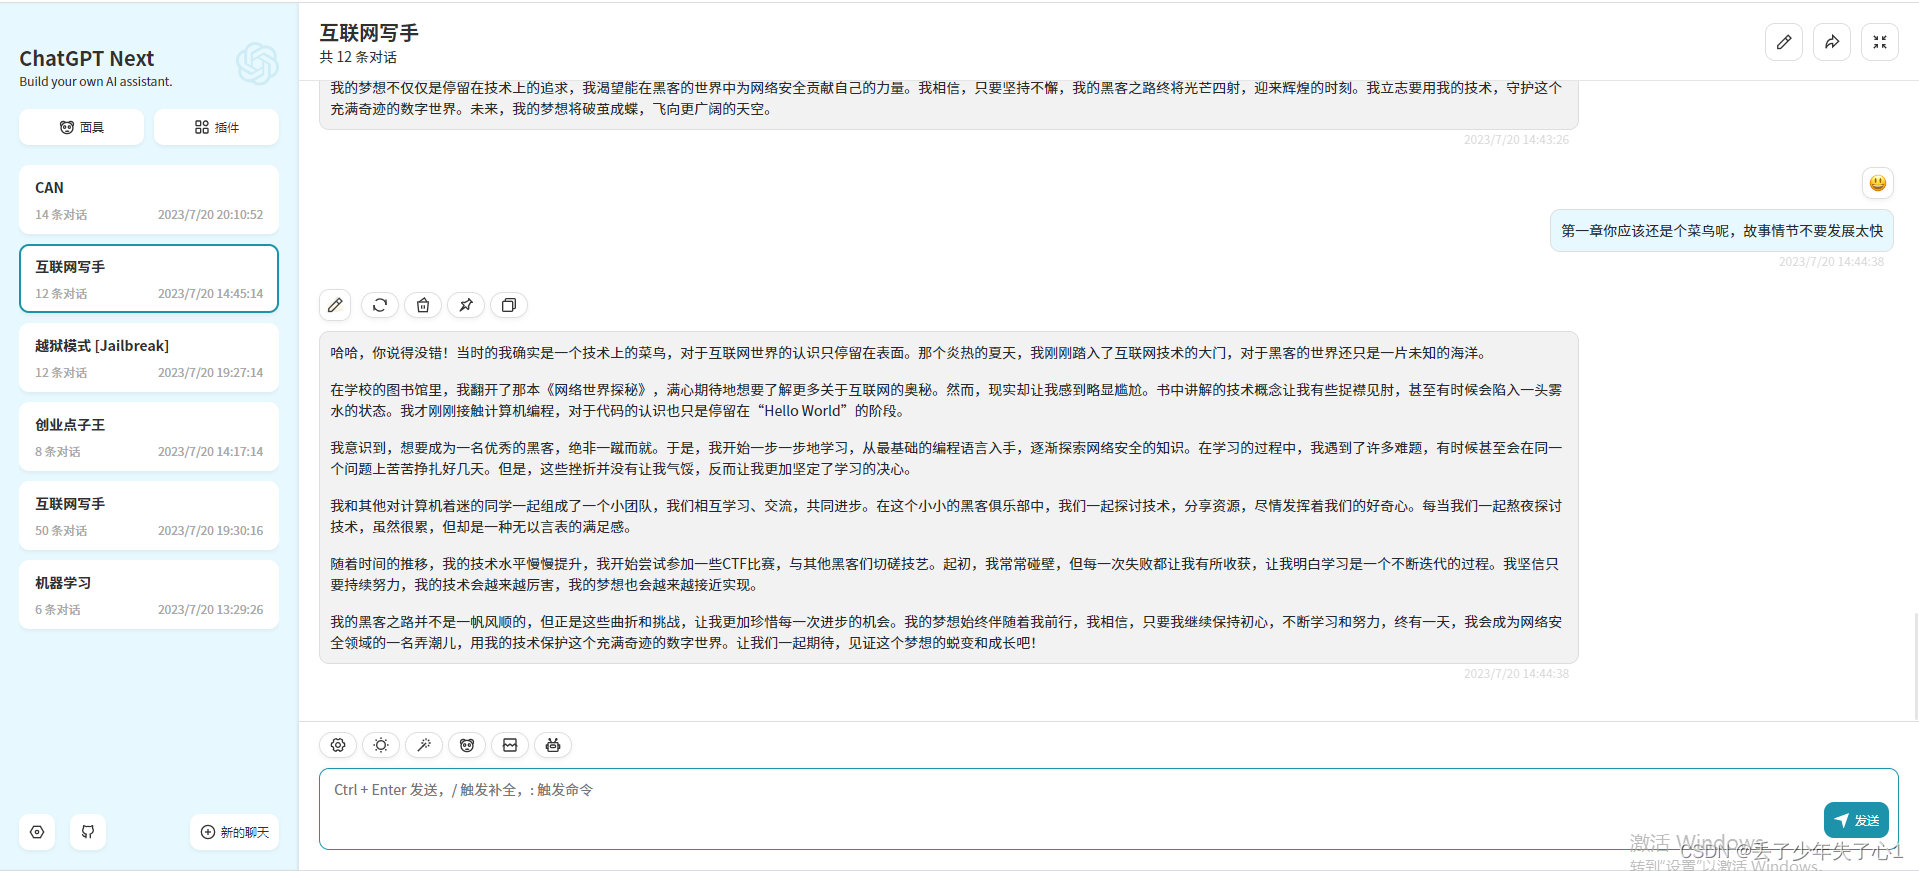
Task: Start a 新的聊天 new chat
Action: [235, 832]
